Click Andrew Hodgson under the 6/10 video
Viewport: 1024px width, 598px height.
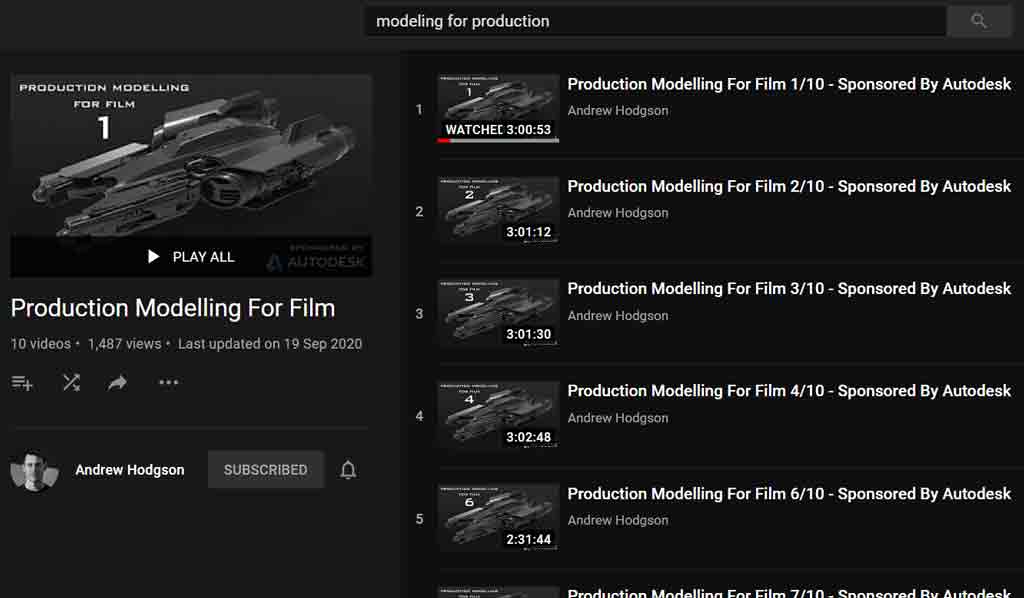tap(618, 520)
